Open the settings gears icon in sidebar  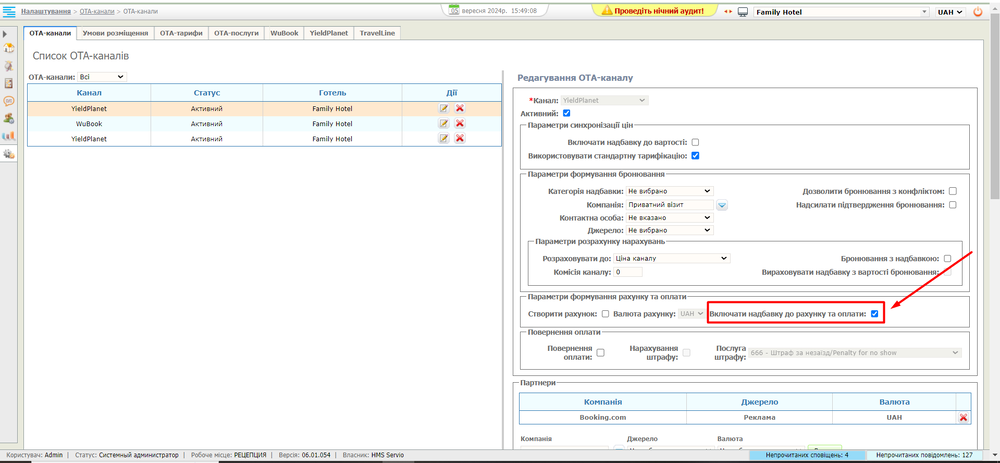9,154
